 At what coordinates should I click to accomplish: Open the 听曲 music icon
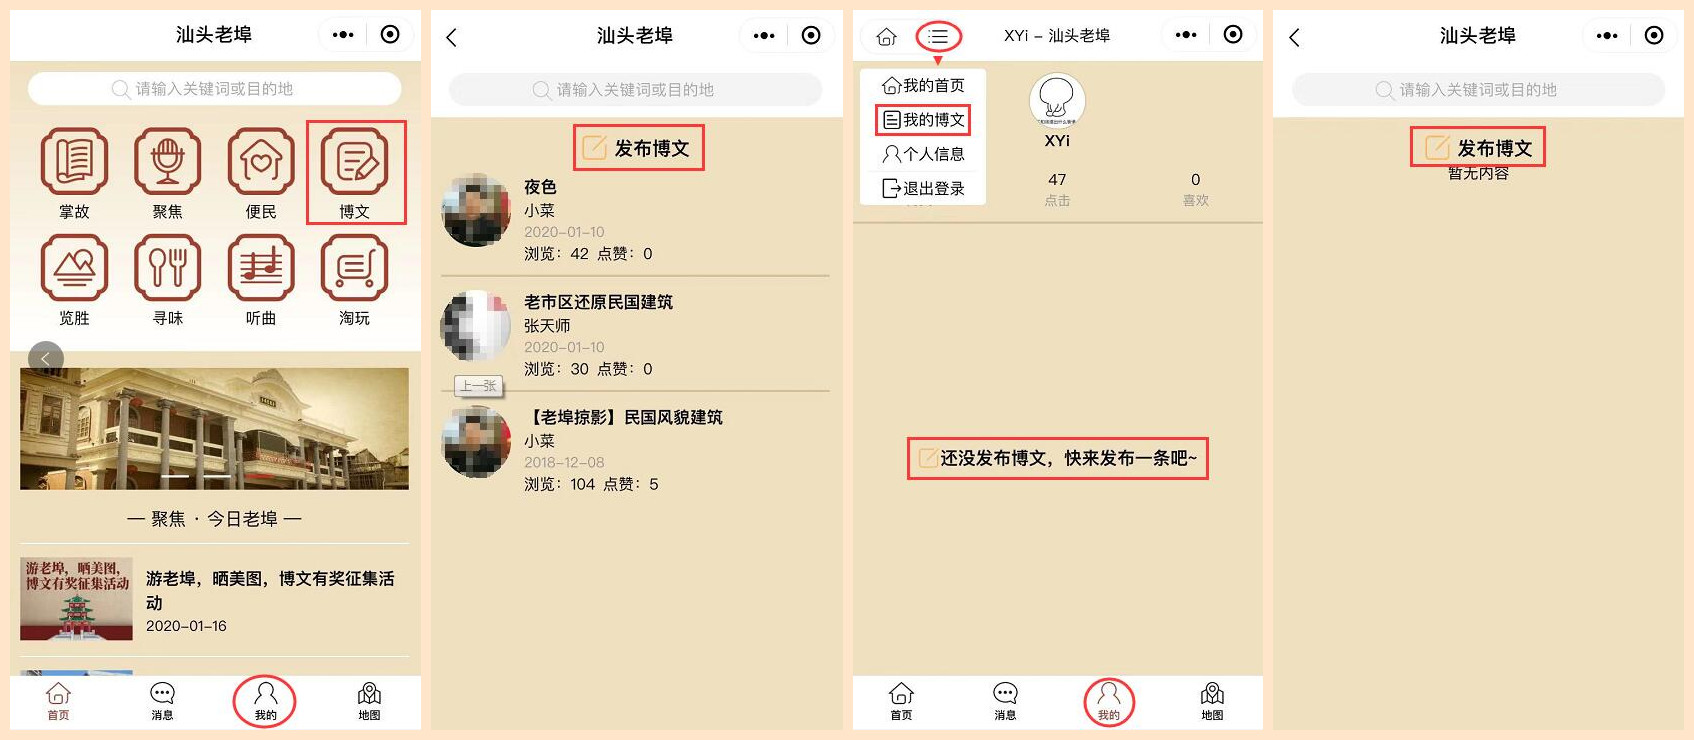(x=261, y=267)
